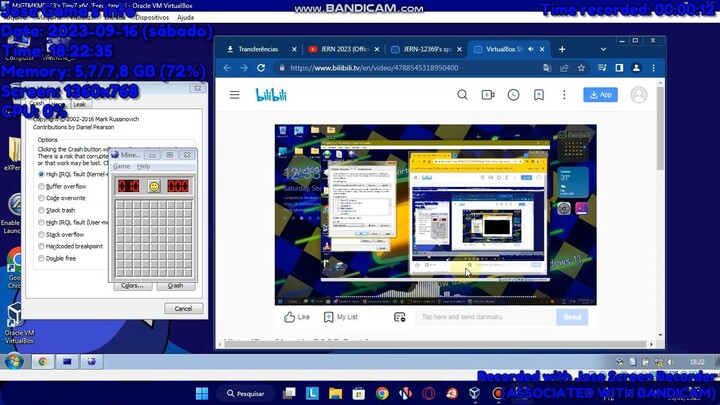Viewport: 720px width, 405px height.
Task: Open the bilibili user profile avatar
Action: [638, 95]
